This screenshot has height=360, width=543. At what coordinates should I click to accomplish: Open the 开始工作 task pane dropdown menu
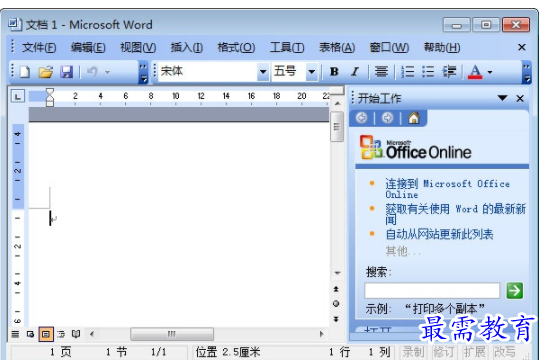pyautogui.click(x=502, y=98)
